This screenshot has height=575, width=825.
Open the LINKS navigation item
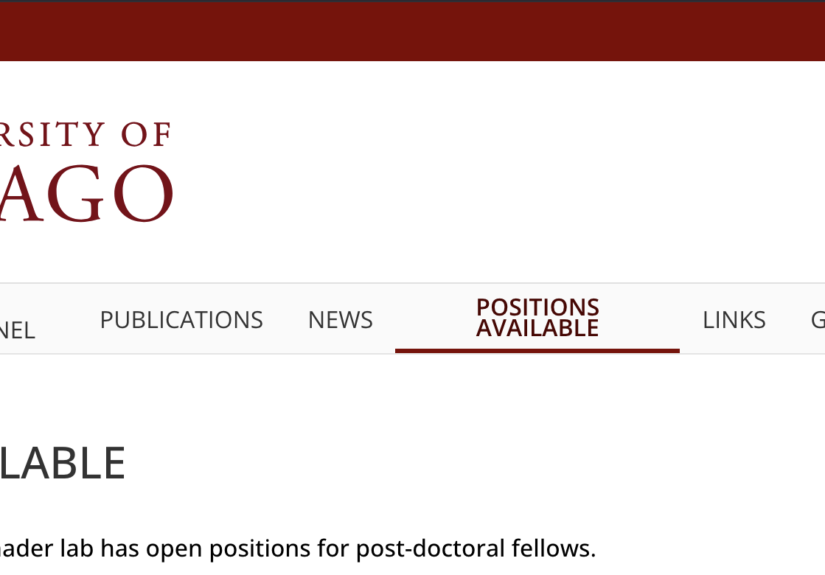pyautogui.click(x=734, y=320)
